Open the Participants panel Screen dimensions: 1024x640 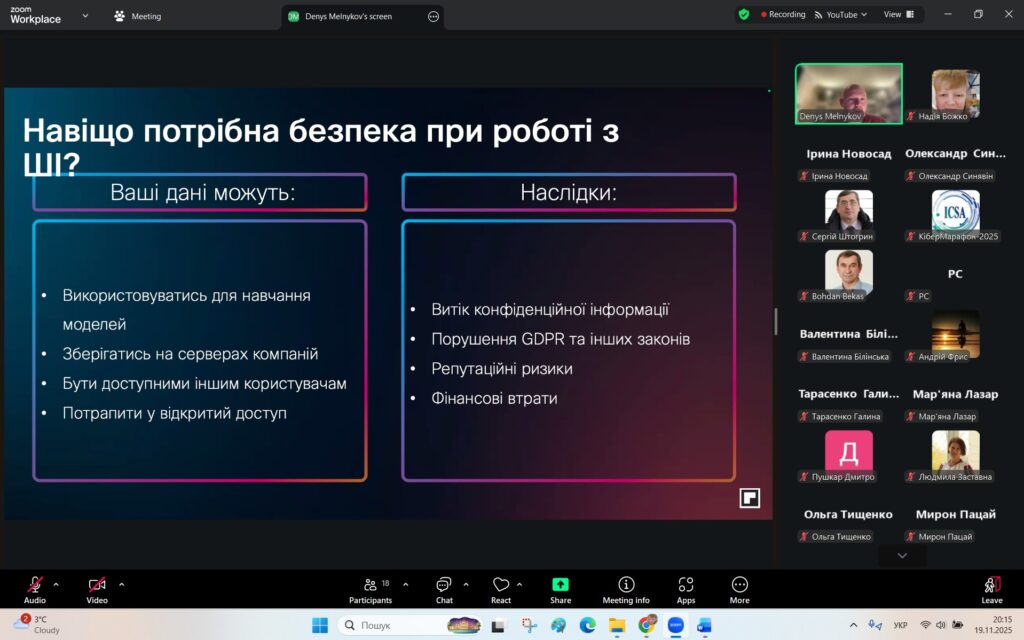tap(370, 588)
